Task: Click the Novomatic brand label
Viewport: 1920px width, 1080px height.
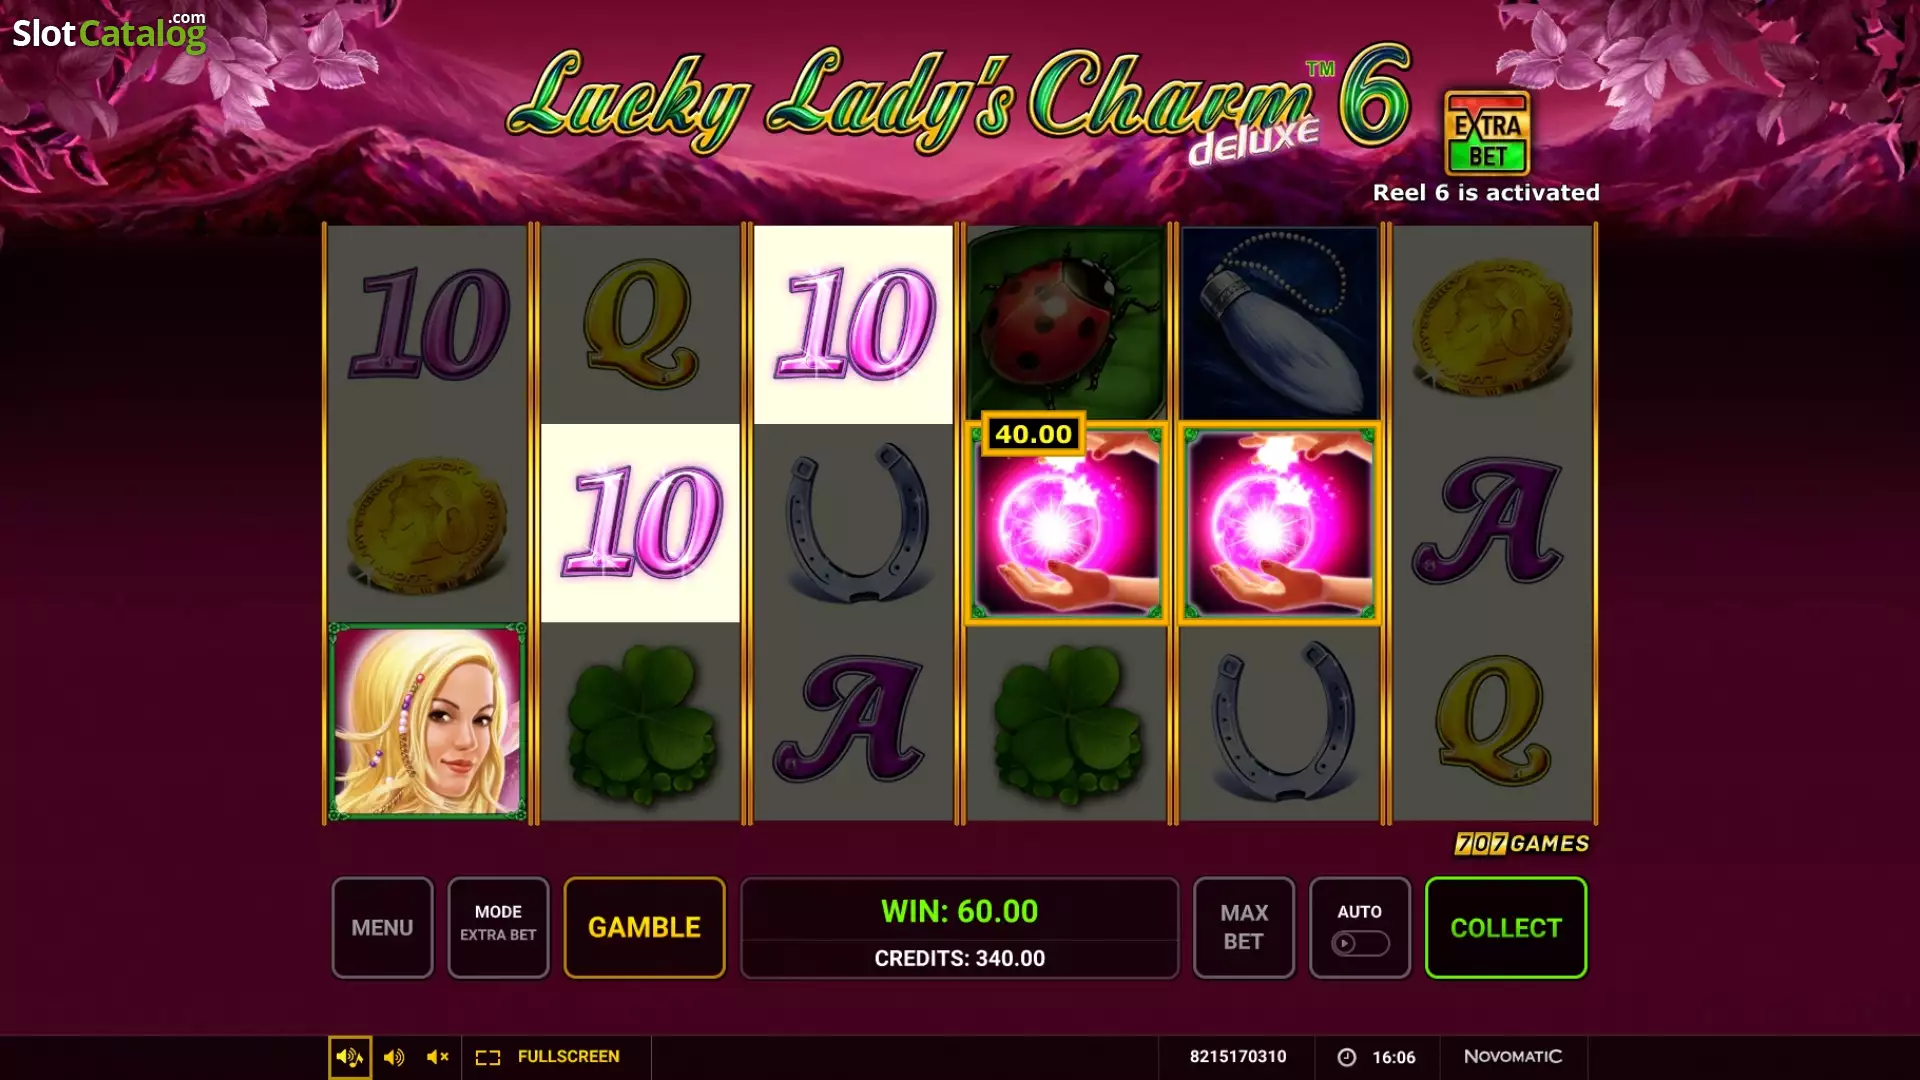Action: [1513, 1057]
